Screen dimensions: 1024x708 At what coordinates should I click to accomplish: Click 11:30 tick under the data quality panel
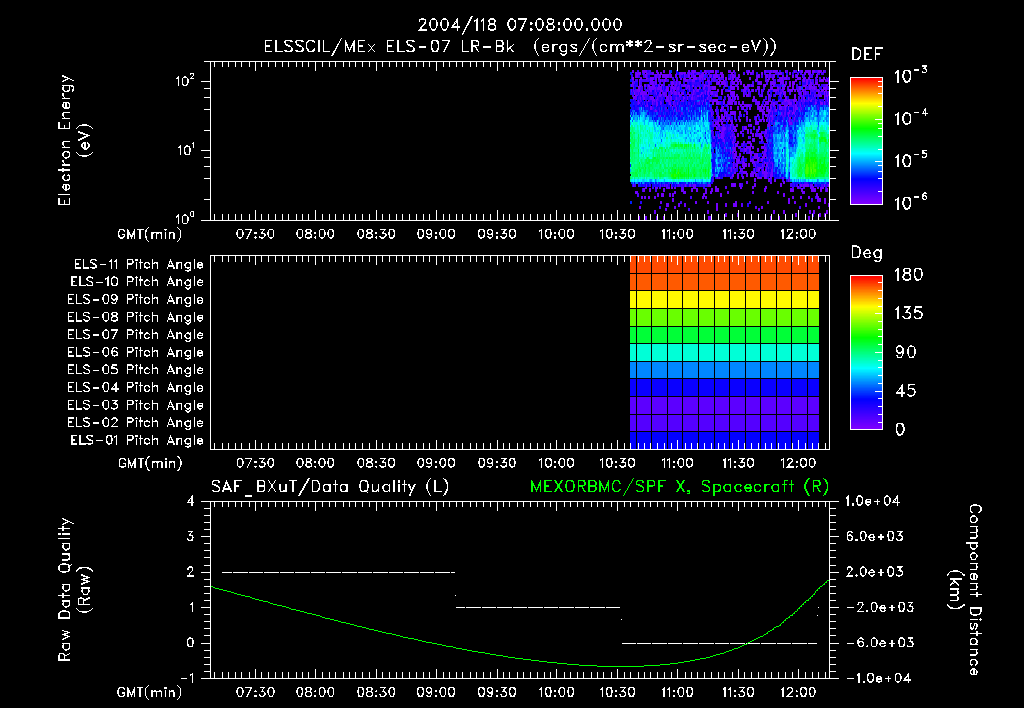[738, 692]
